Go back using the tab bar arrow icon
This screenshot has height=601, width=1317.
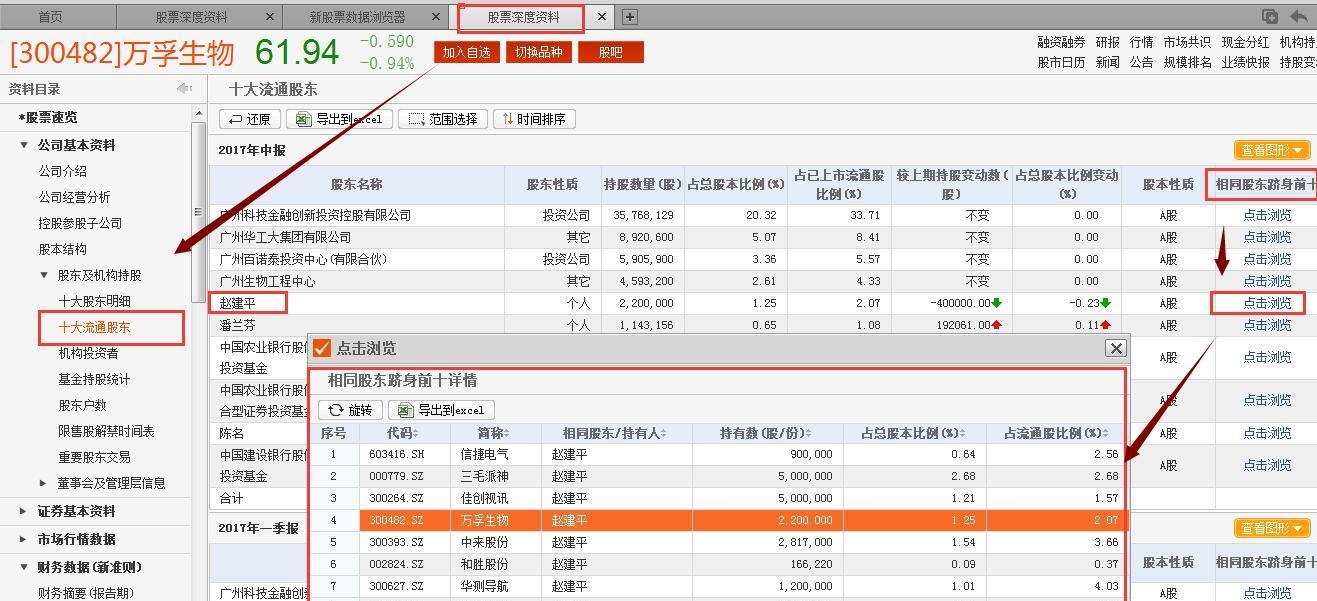(x=1299, y=16)
